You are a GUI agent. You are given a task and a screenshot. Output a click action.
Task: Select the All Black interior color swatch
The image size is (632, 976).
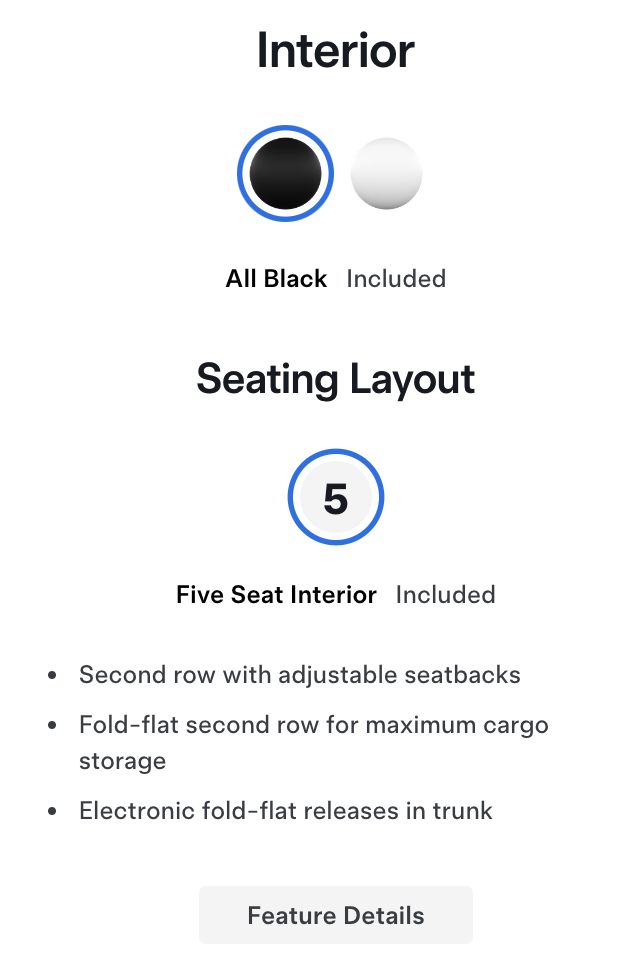(x=285, y=174)
